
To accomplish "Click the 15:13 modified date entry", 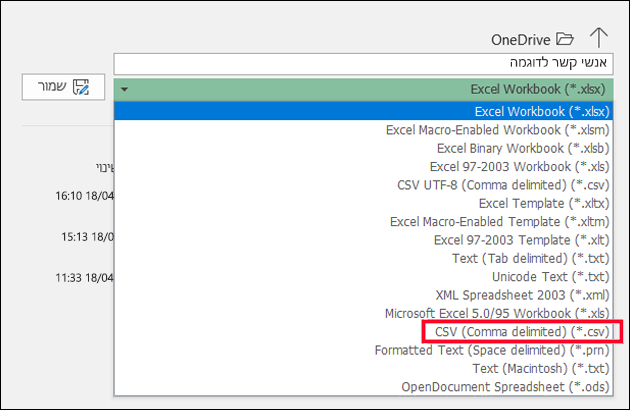I will 87,237.
